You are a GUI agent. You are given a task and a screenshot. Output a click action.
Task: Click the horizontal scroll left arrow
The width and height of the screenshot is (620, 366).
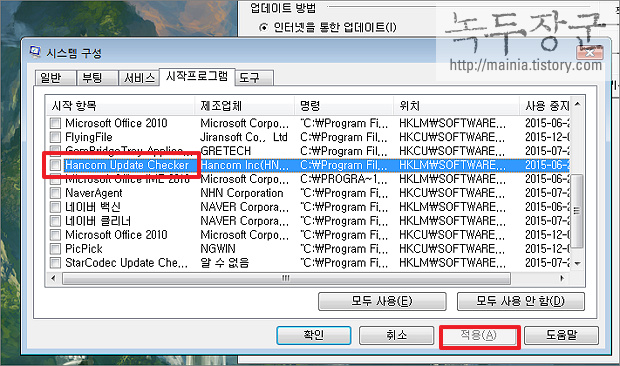pyautogui.click(x=54, y=278)
